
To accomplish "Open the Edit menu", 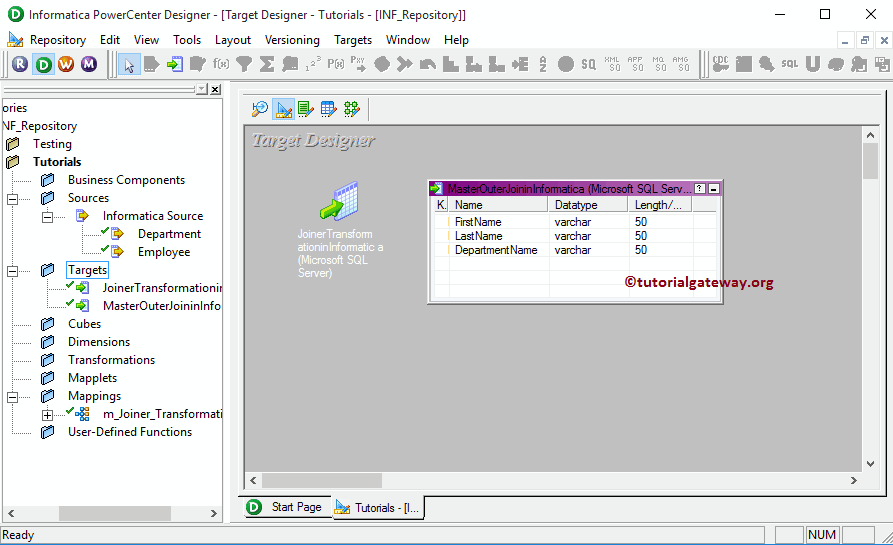I will click(x=110, y=40).
